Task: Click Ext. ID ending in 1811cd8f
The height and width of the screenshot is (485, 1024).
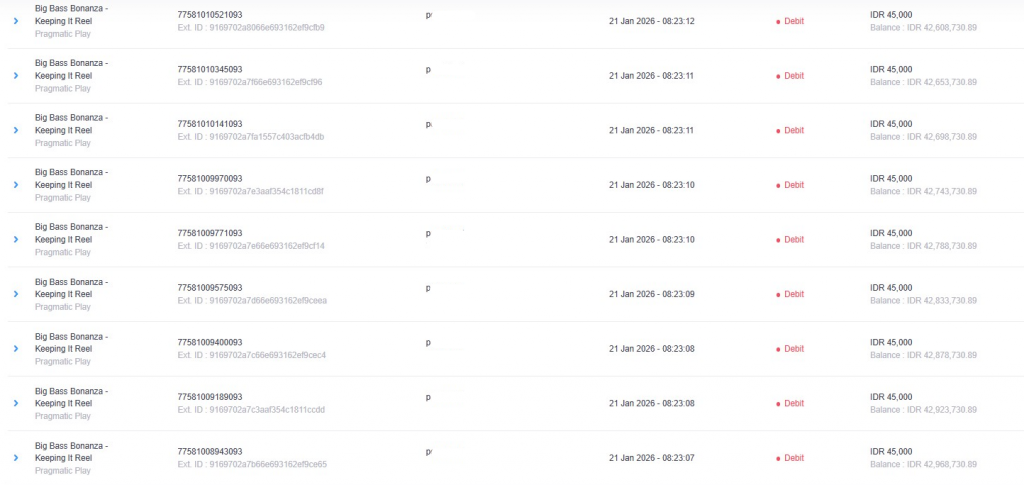Action: pyautogui.click(x=250, y=191)
